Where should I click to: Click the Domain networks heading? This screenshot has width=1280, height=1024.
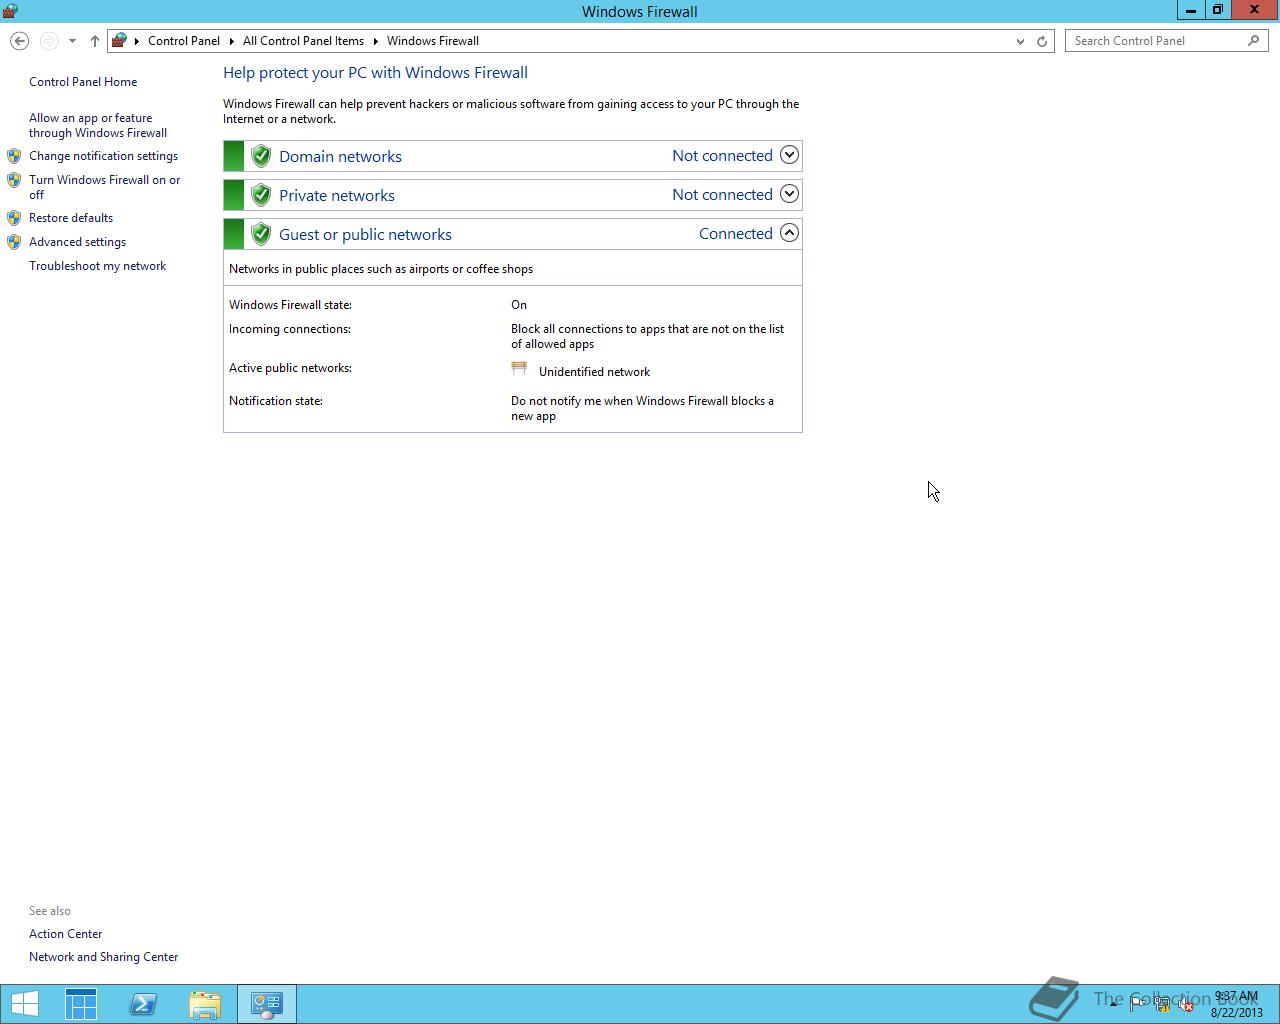coord(340,156)
